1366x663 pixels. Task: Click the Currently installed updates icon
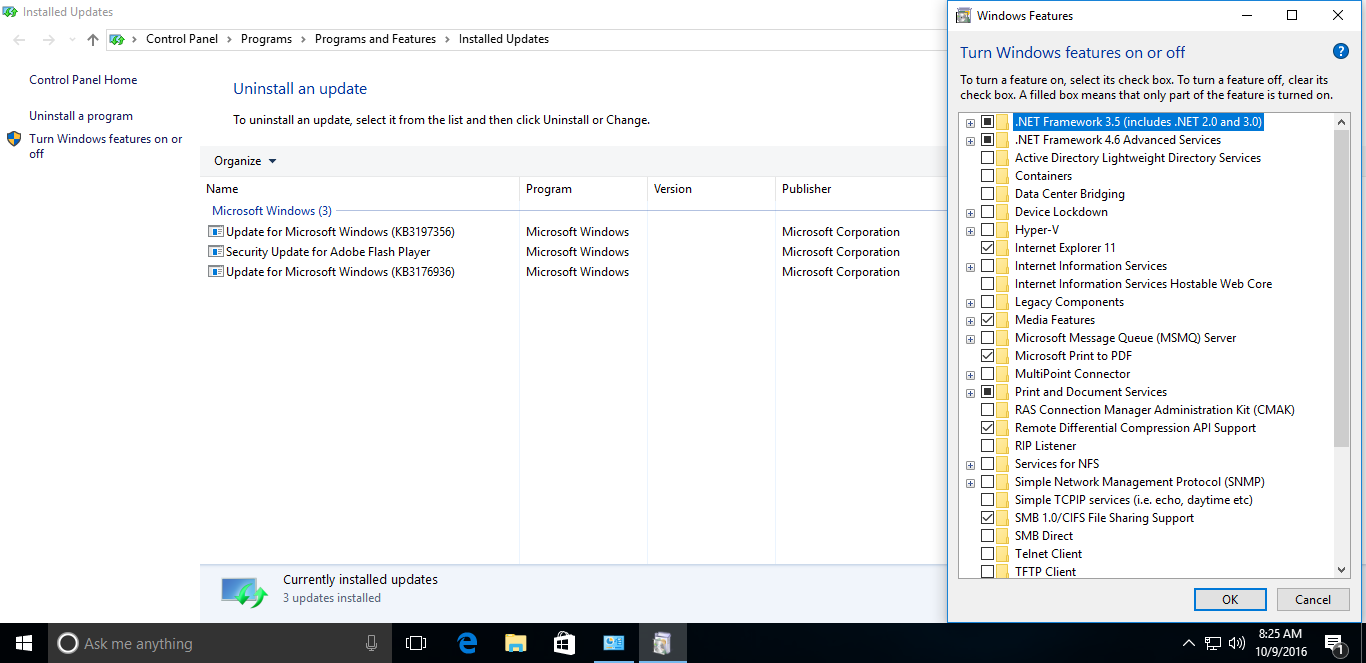(245, 591)
